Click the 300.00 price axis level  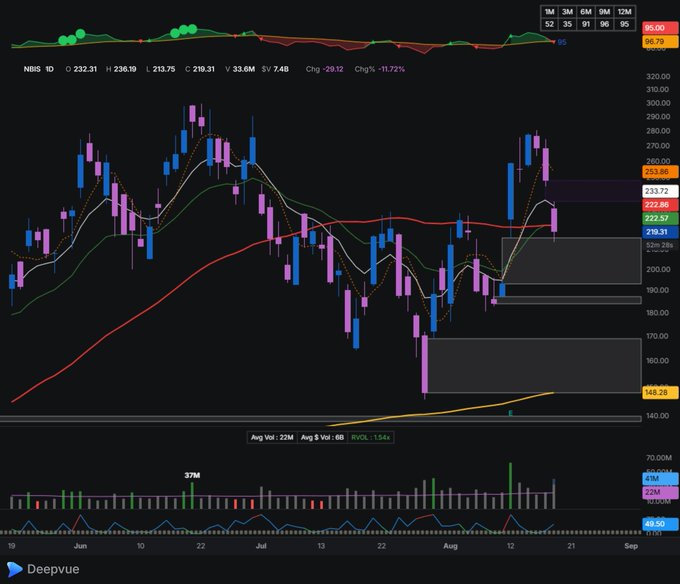(657, 103)
